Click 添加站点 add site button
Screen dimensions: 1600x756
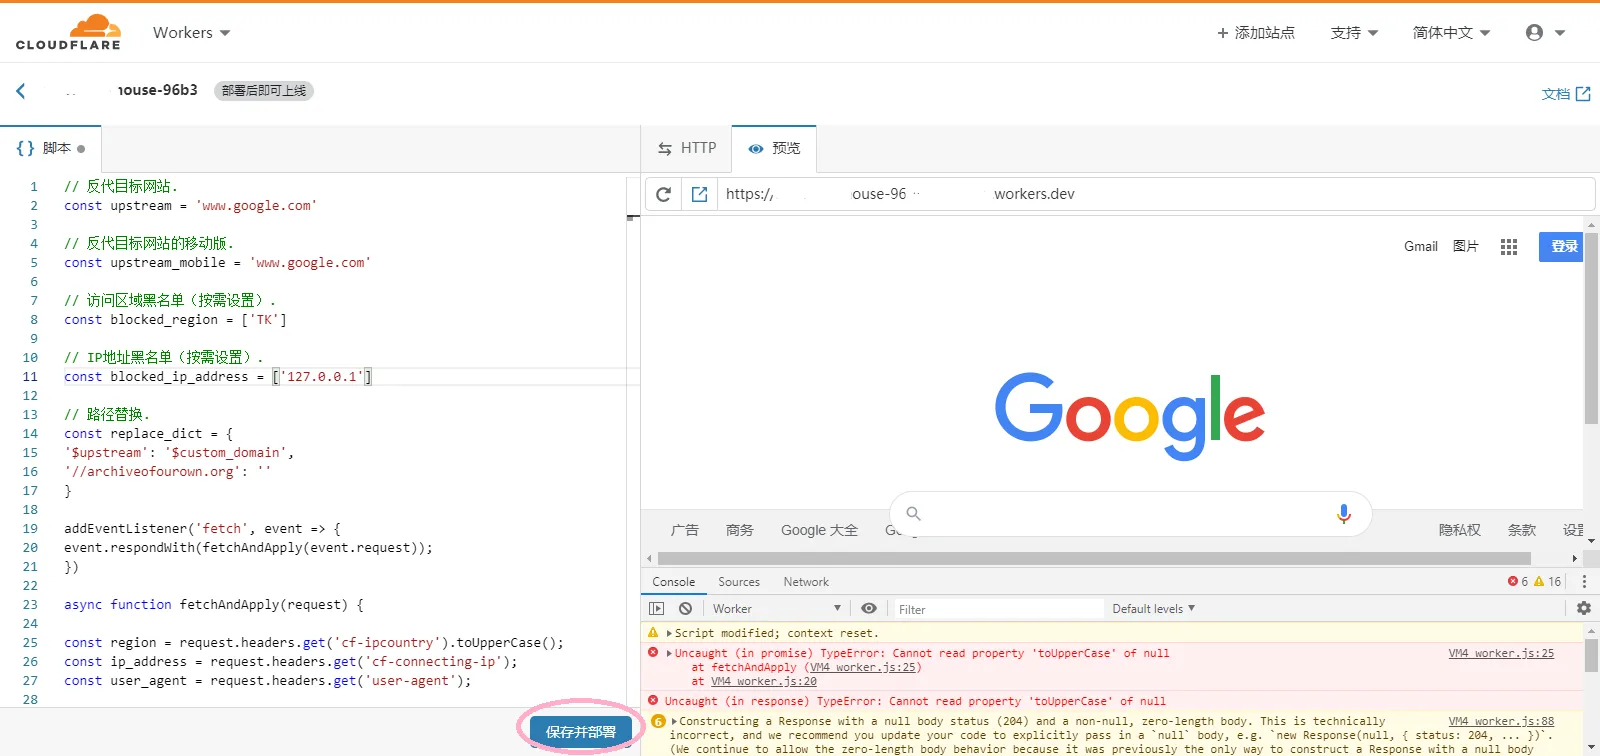tap(1256, 33)
